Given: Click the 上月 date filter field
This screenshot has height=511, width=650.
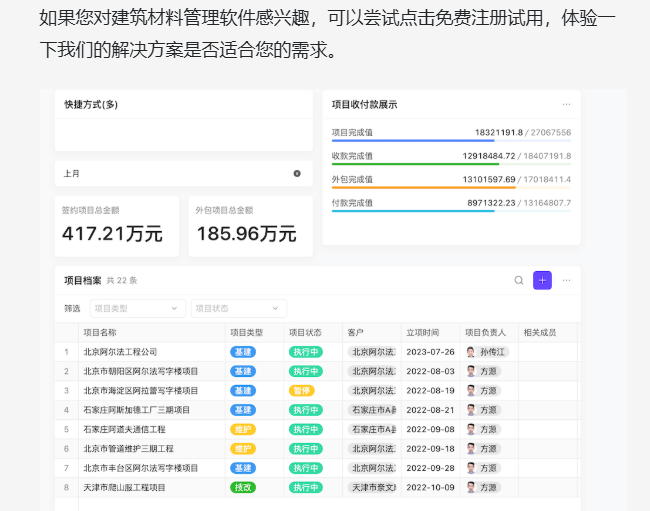Looking at the screenshot, I should [x=184, y=174].
